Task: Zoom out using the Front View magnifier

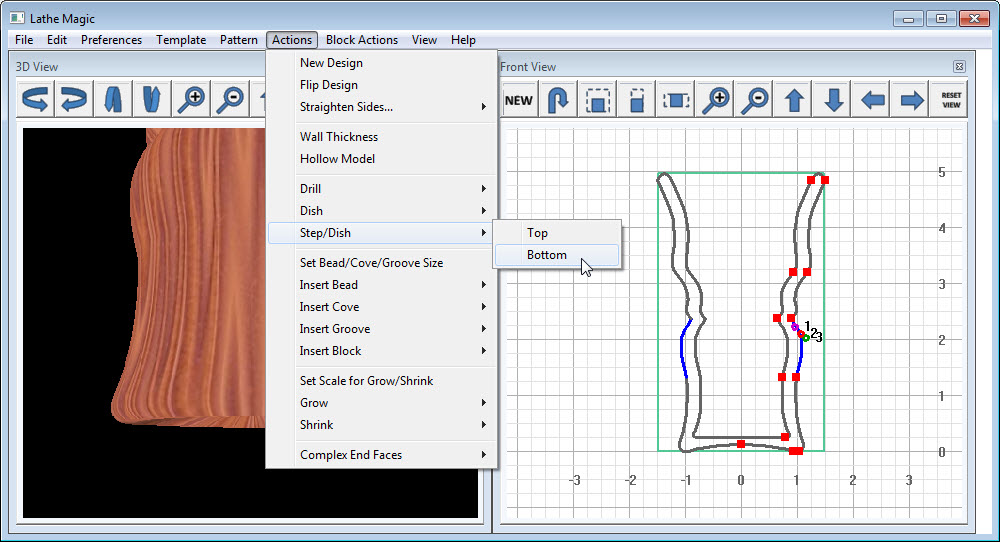Action: tap(756, 100)
